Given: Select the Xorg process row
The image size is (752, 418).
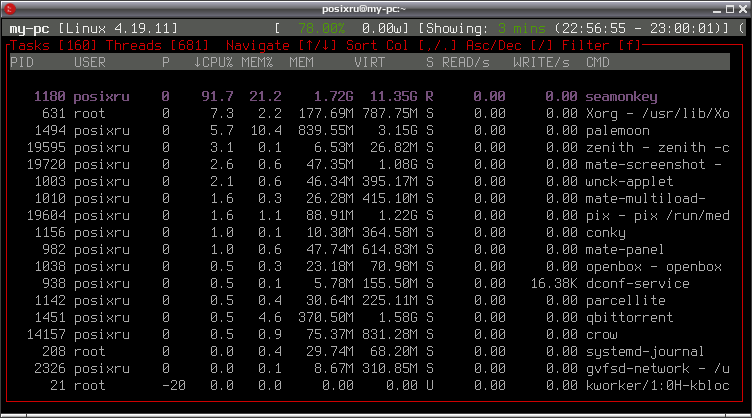Looking at the screenshot, I should pos(370,114).
